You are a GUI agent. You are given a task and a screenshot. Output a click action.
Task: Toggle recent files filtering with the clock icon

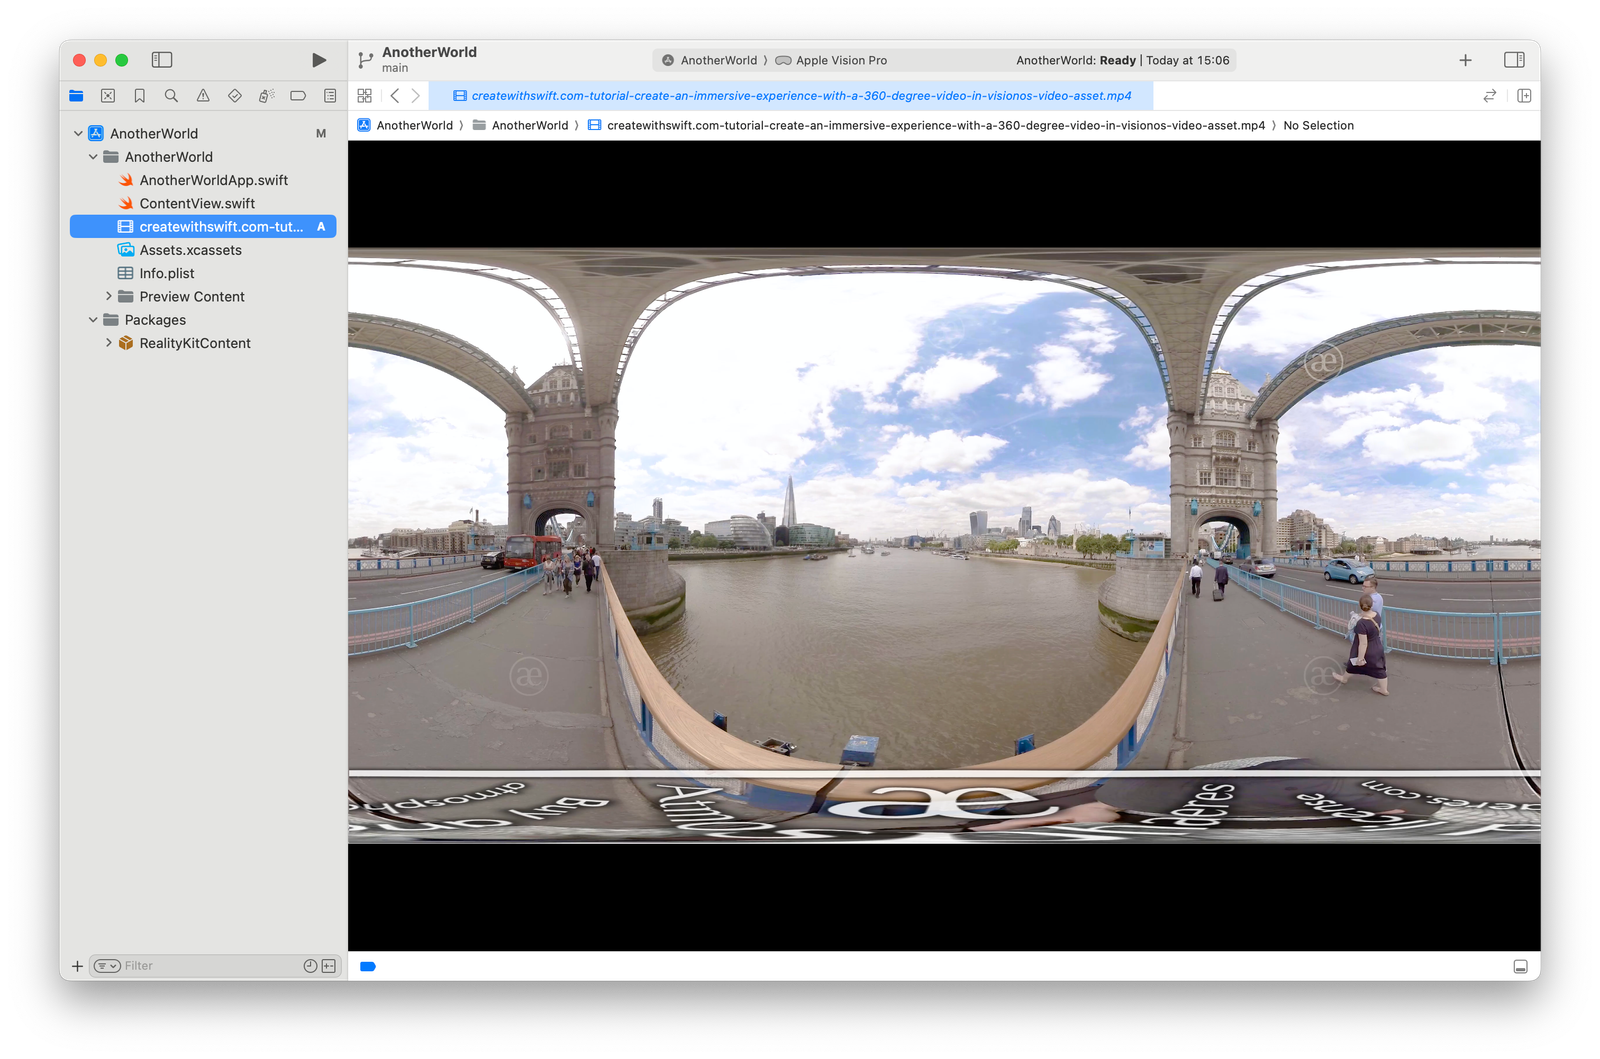309,965
